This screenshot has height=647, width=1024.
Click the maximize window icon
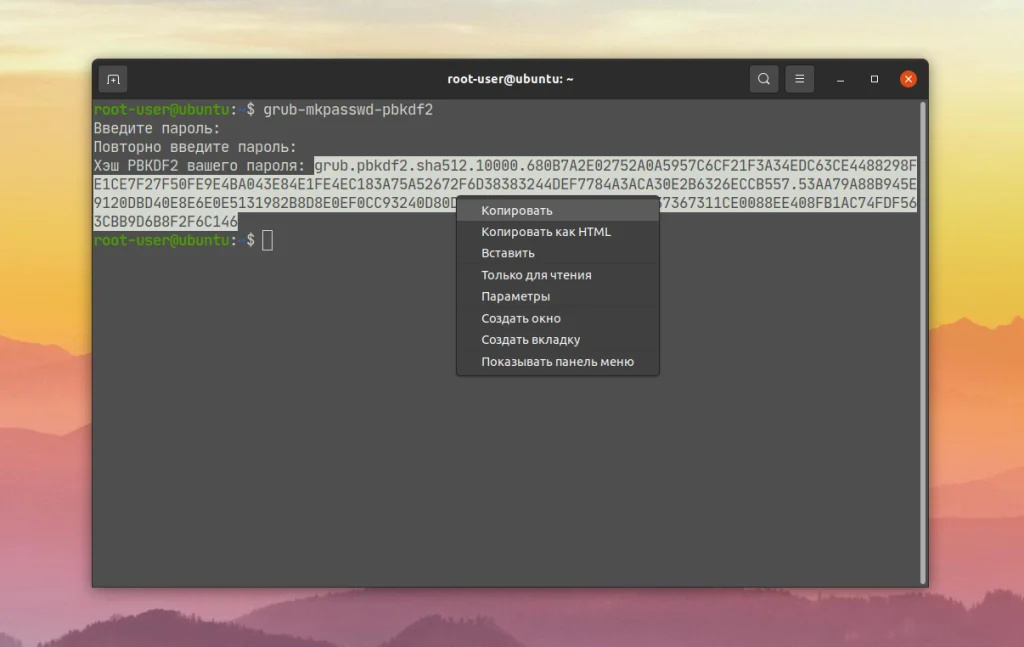point(874,78)
